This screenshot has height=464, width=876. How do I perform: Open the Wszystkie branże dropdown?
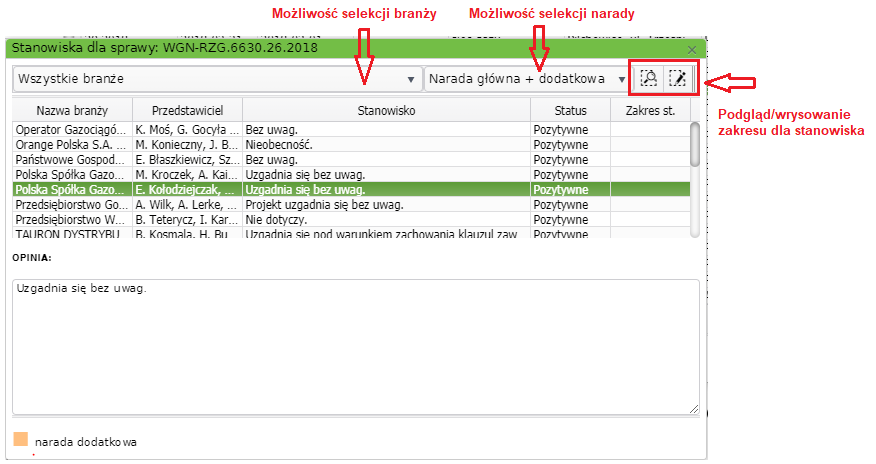point(217,79)
